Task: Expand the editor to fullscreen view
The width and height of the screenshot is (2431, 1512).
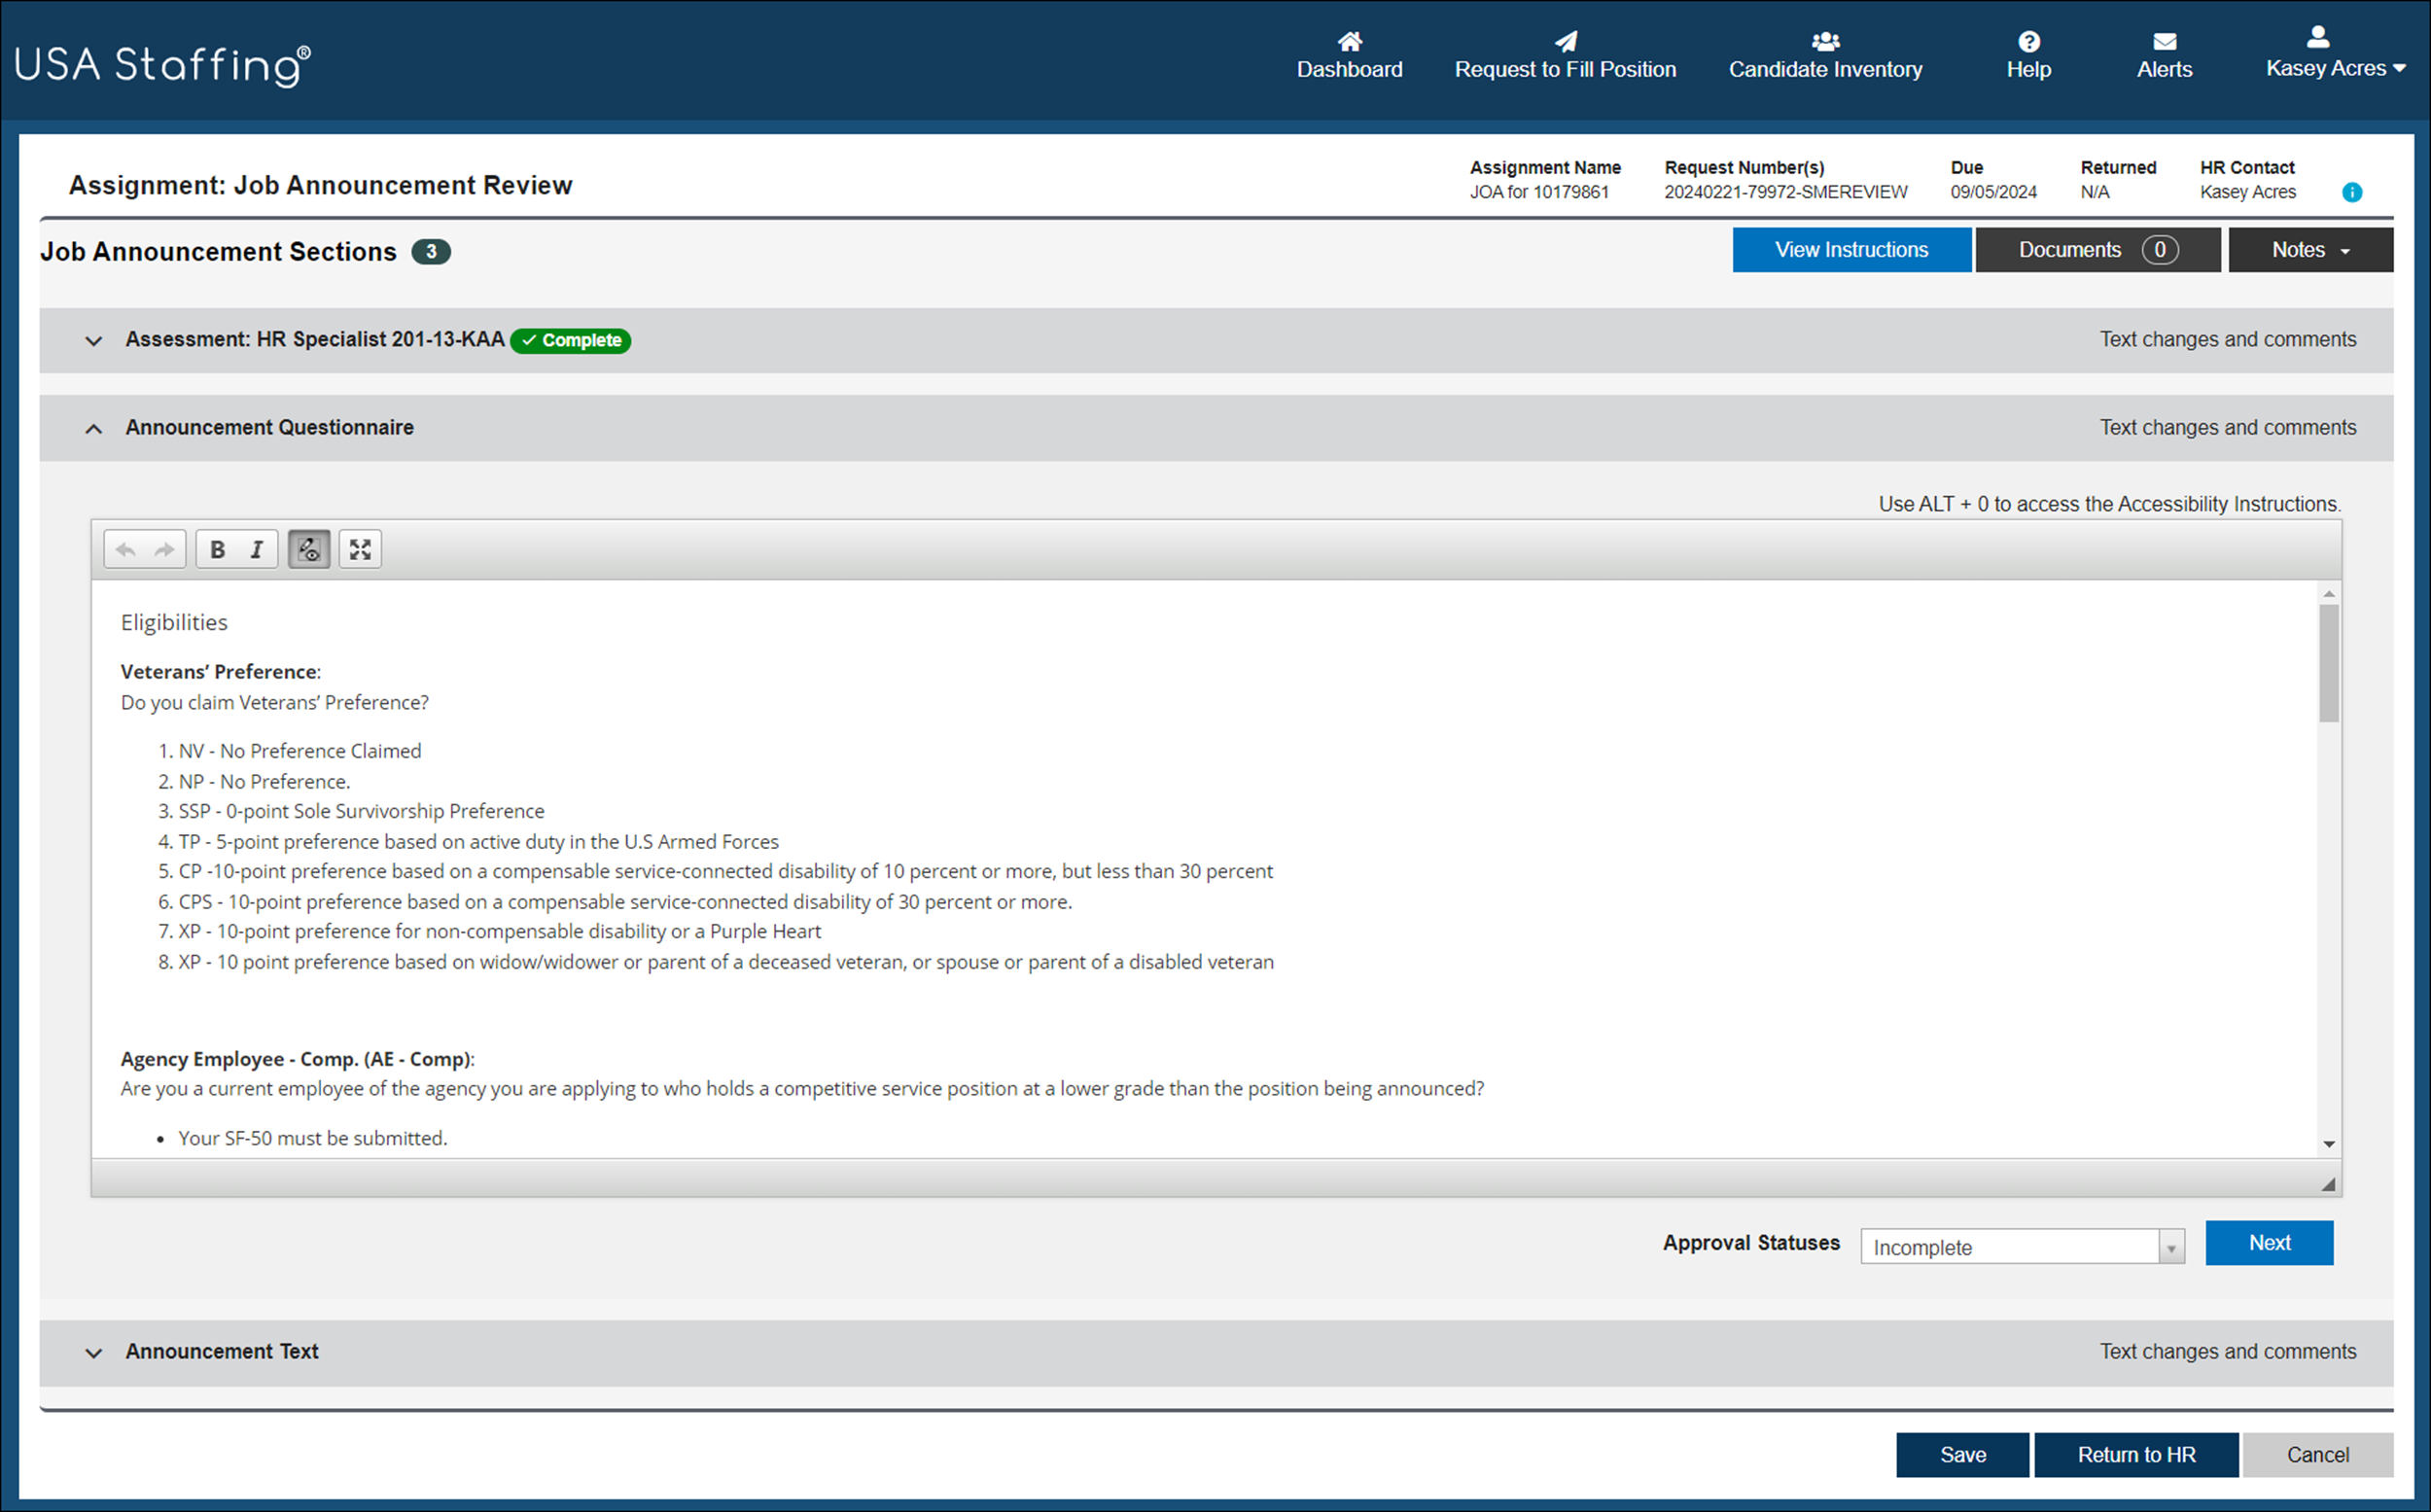Action: click(360, 548)
